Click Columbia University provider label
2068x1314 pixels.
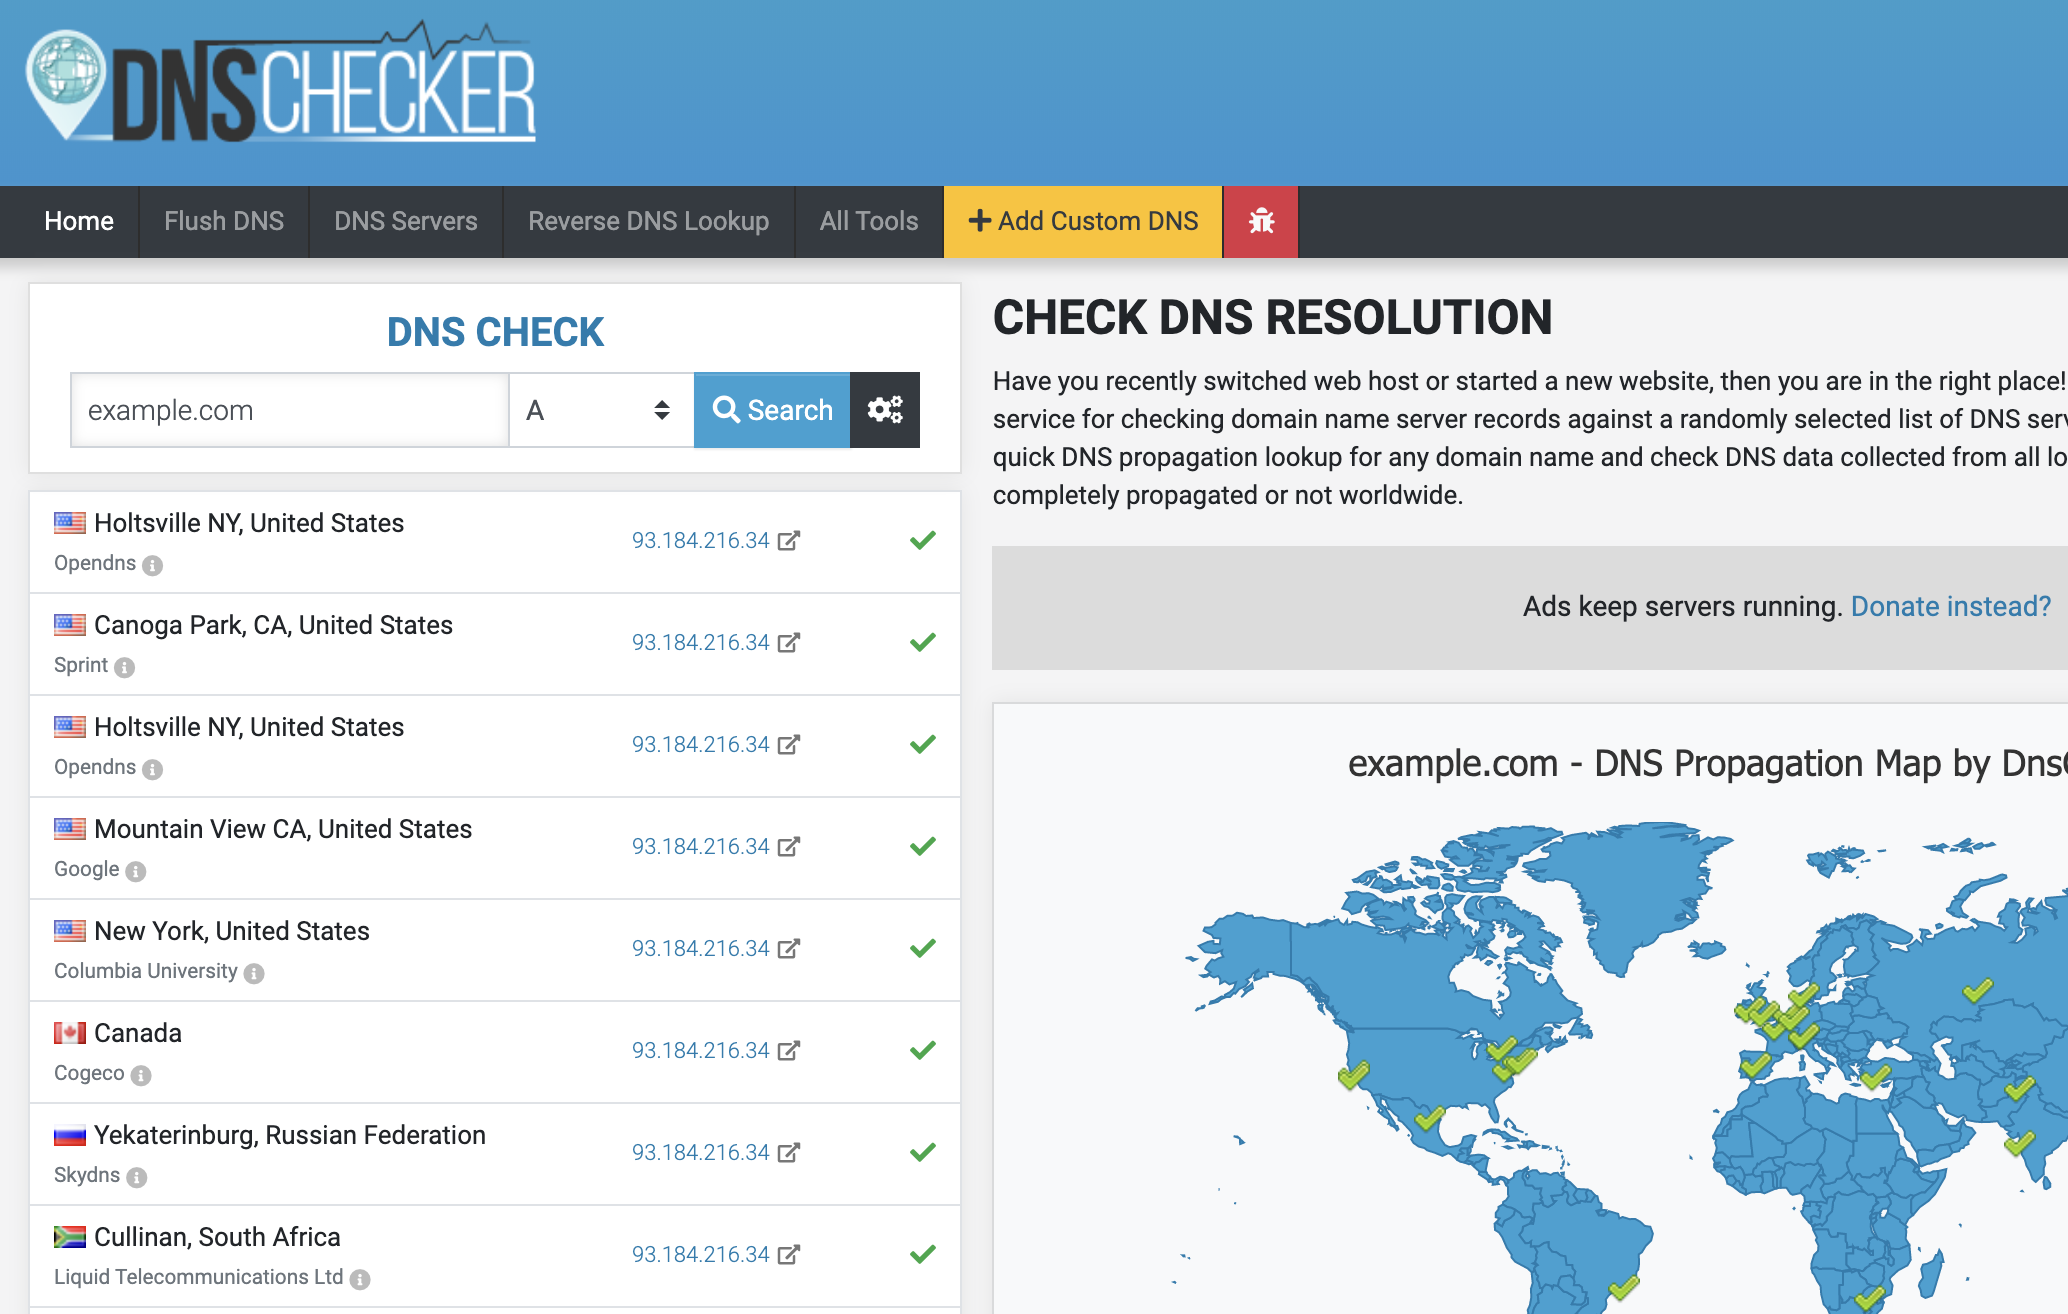146,971
